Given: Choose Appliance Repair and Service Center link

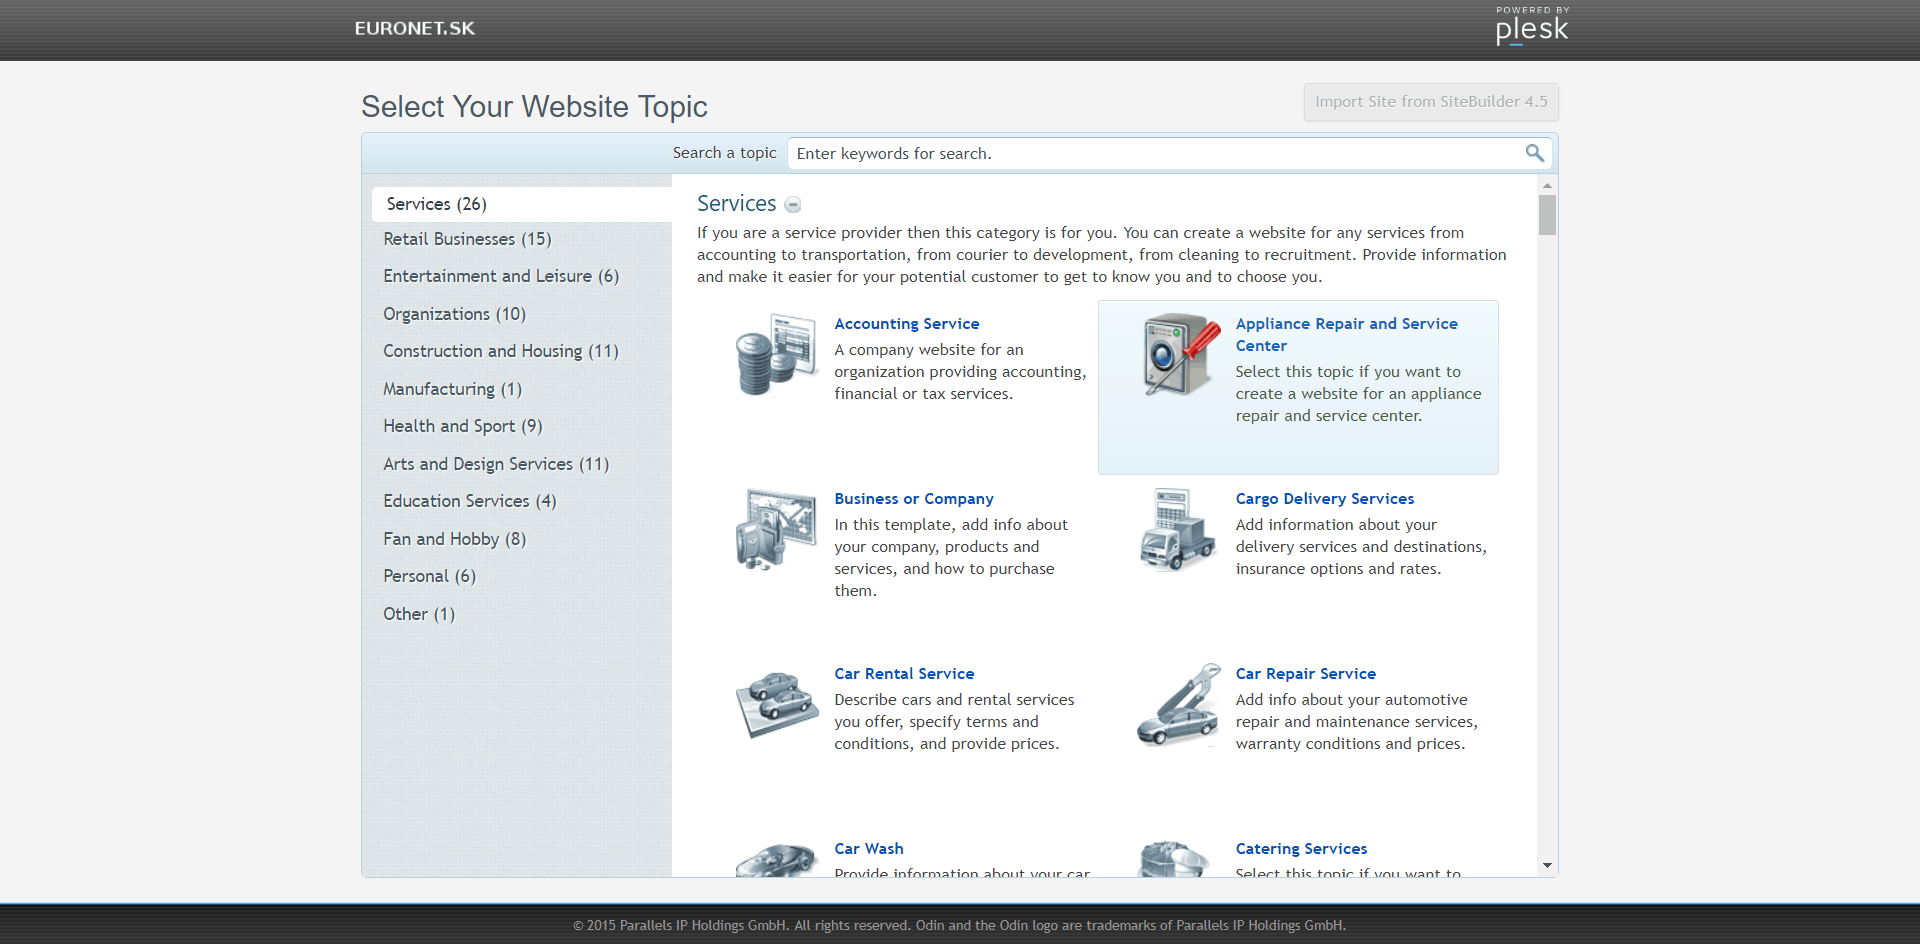Looking at the screenshot, I should [1346, 335].
